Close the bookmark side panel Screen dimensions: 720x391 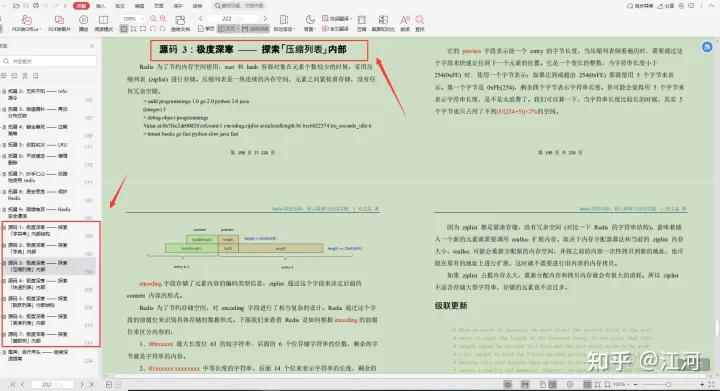click(x=92, y=46)
